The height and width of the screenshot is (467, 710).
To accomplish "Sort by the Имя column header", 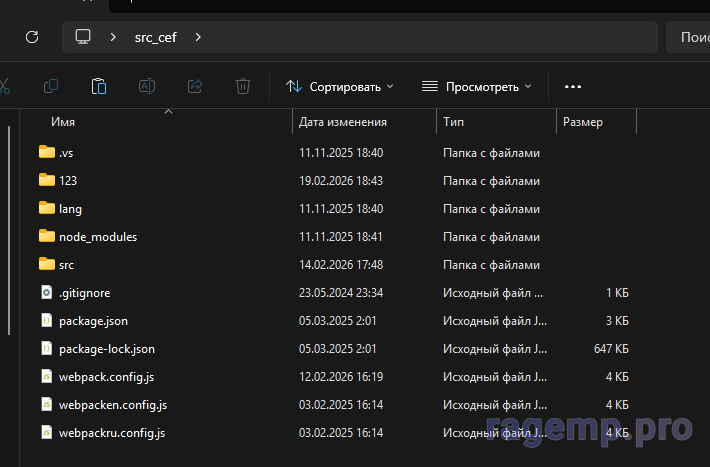I will point(63,122).
